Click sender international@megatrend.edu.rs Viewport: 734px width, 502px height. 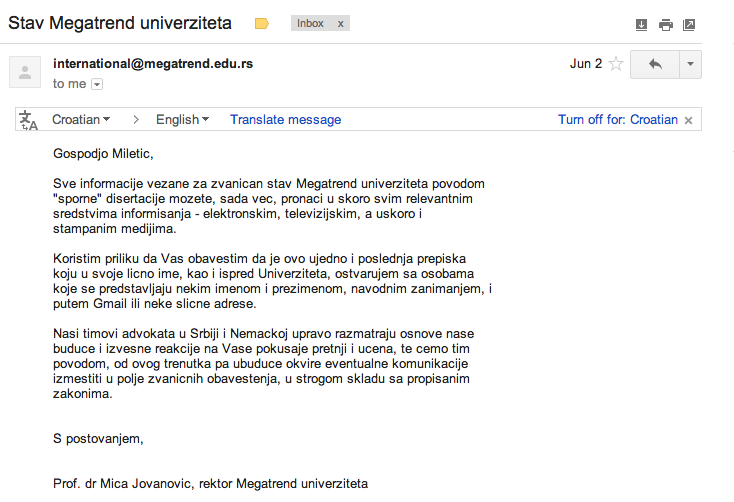click(x=153, y=63)
